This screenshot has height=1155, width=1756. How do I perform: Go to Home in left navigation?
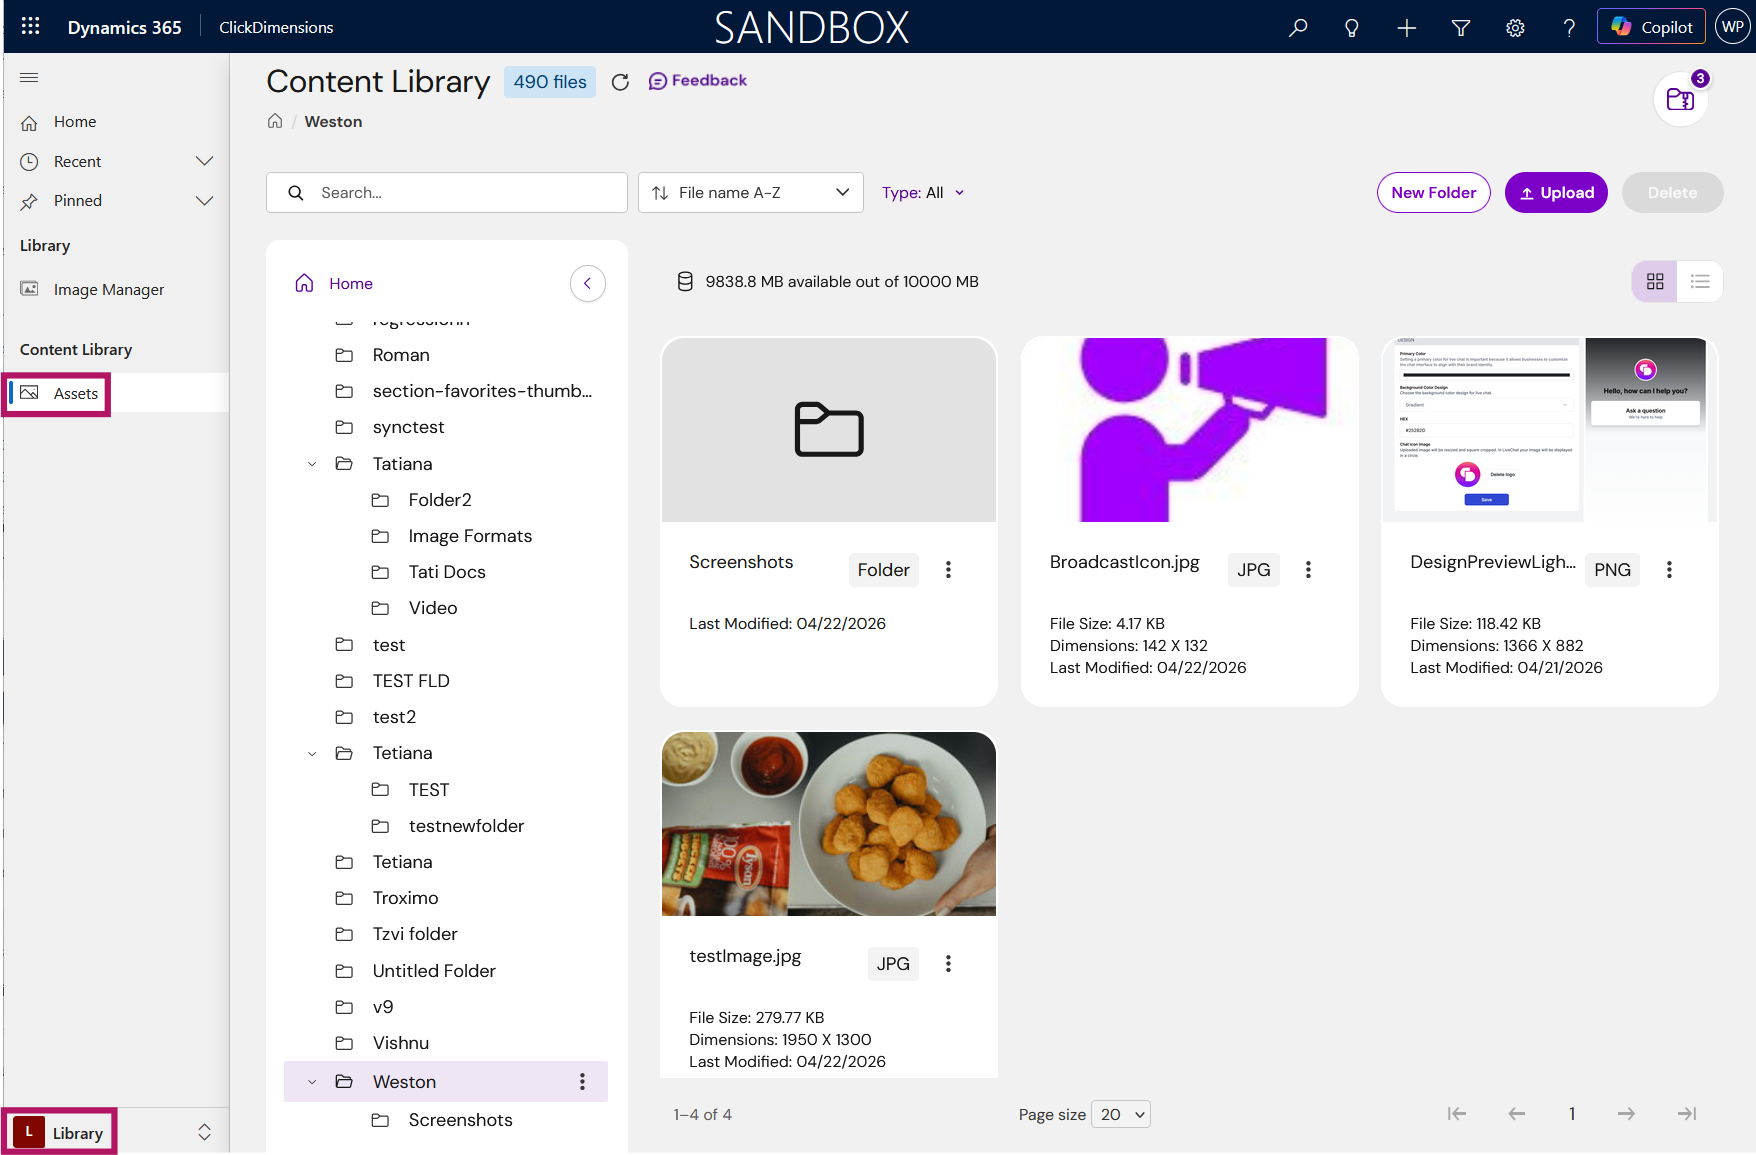click(75, 121)
